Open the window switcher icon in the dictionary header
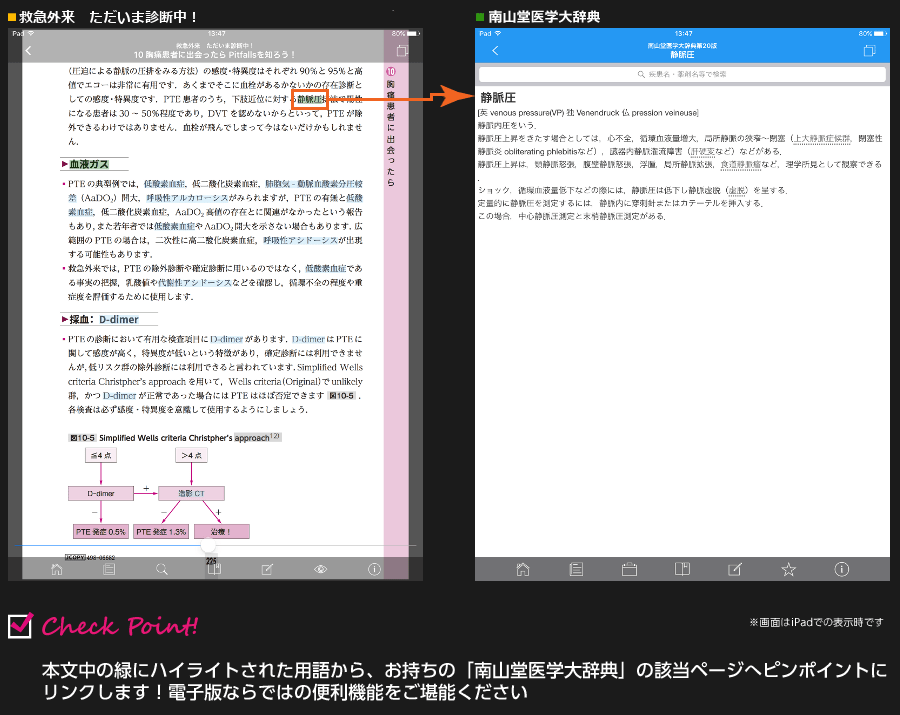This screenshot has width=900, height=715. click(870, 50)
